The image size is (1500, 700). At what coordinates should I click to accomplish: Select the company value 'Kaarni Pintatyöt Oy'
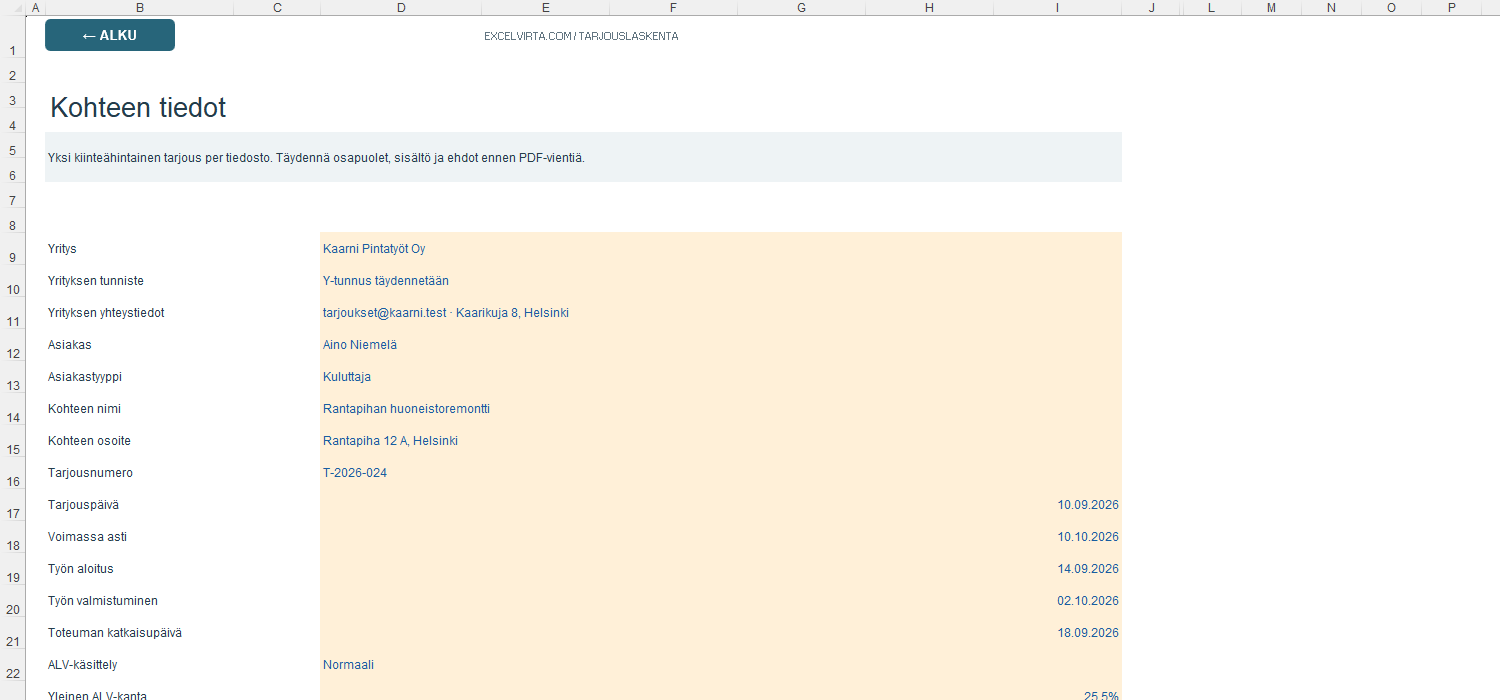374,249
